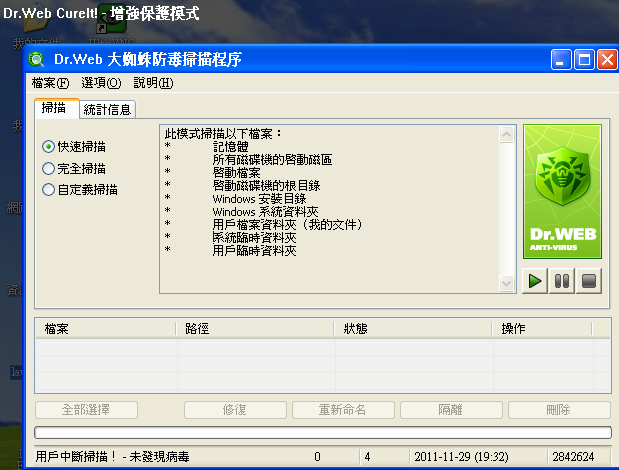Viewport: 619px width, 470px height.
Task: Sort by 路徑 column header
Action: point(255,329)
